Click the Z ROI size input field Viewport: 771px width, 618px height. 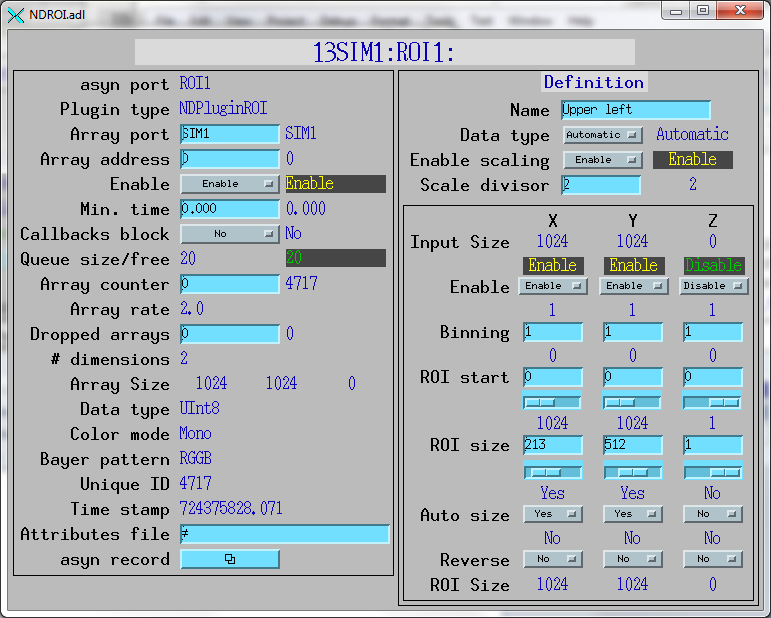pyautogui.click(x=713, y=445)
